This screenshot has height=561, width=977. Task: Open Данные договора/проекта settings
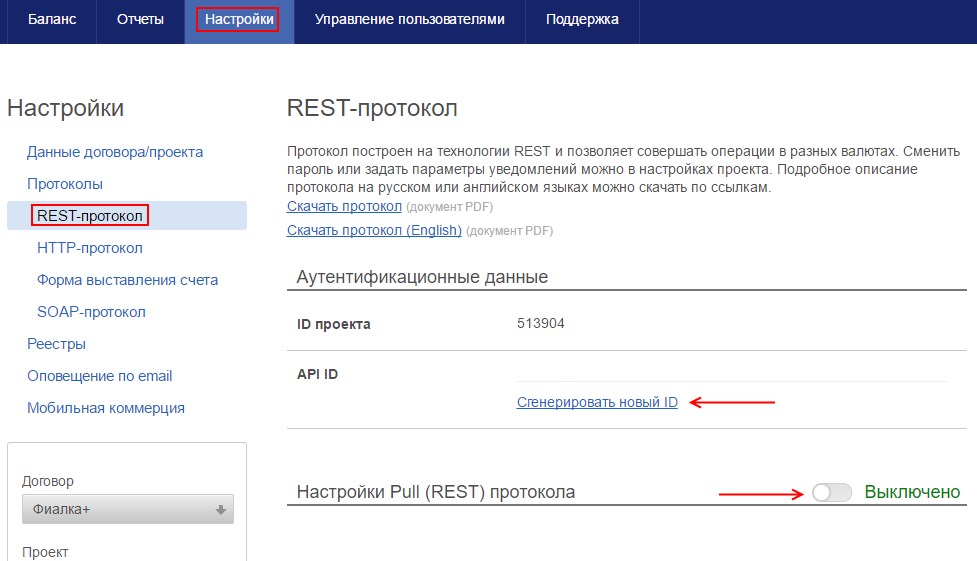pyautogui.click(x=115, y=152)
